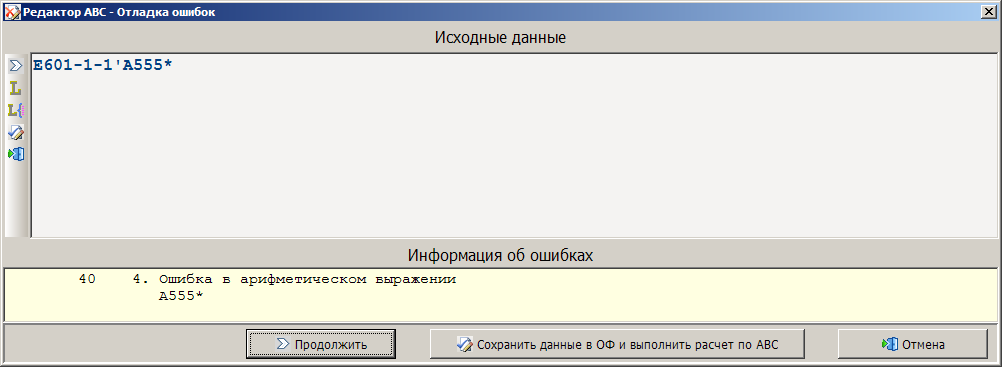Close the Редактор АВС window
The height and width of the screenshot is (367, 1002).
tap(990, 12)
